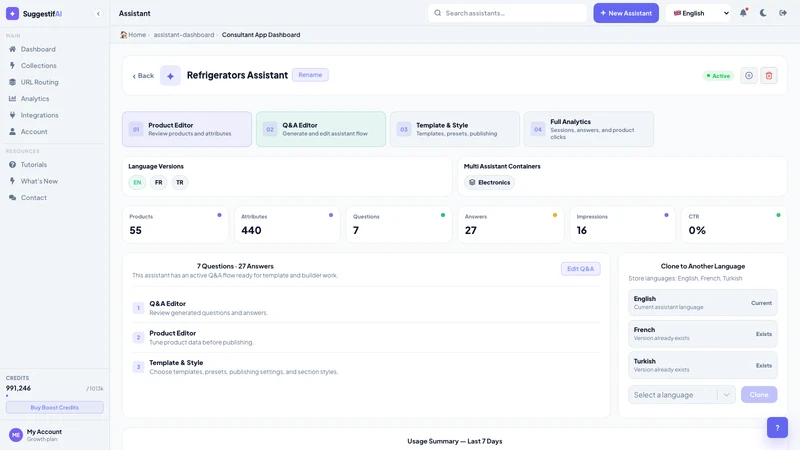The height and width of the screenshot is (450, 800).
Task: Click the Tutorials question-mark icon
Action: 12,164
